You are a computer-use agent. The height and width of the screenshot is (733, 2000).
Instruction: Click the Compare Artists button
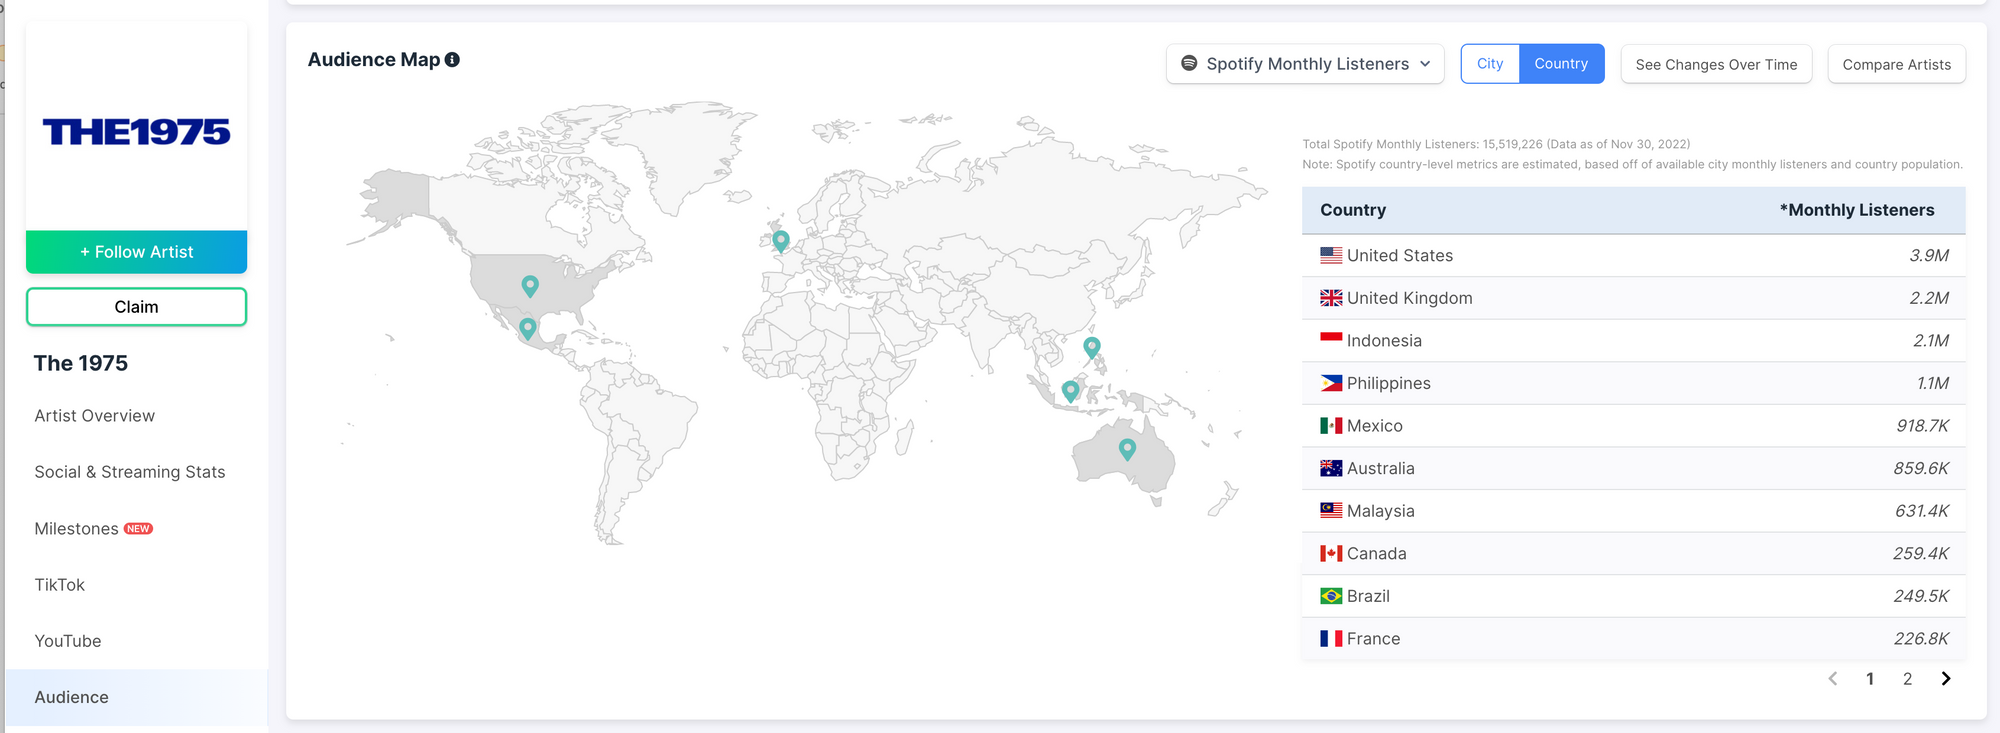pyautogui.click(x=1896, y=65)
